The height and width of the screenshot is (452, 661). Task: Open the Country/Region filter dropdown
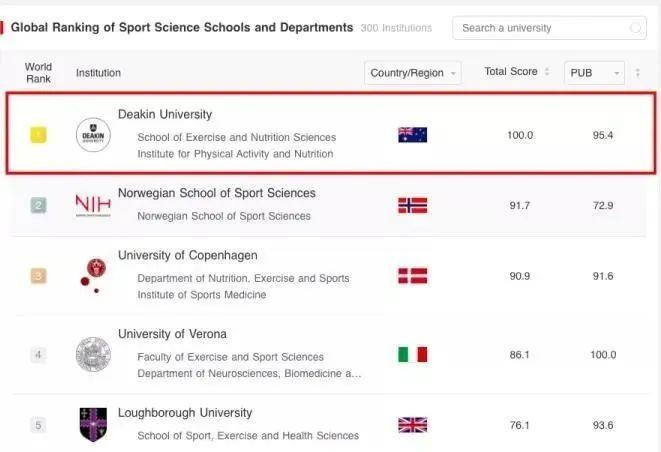pyautogui.click(x=414, y=73)
